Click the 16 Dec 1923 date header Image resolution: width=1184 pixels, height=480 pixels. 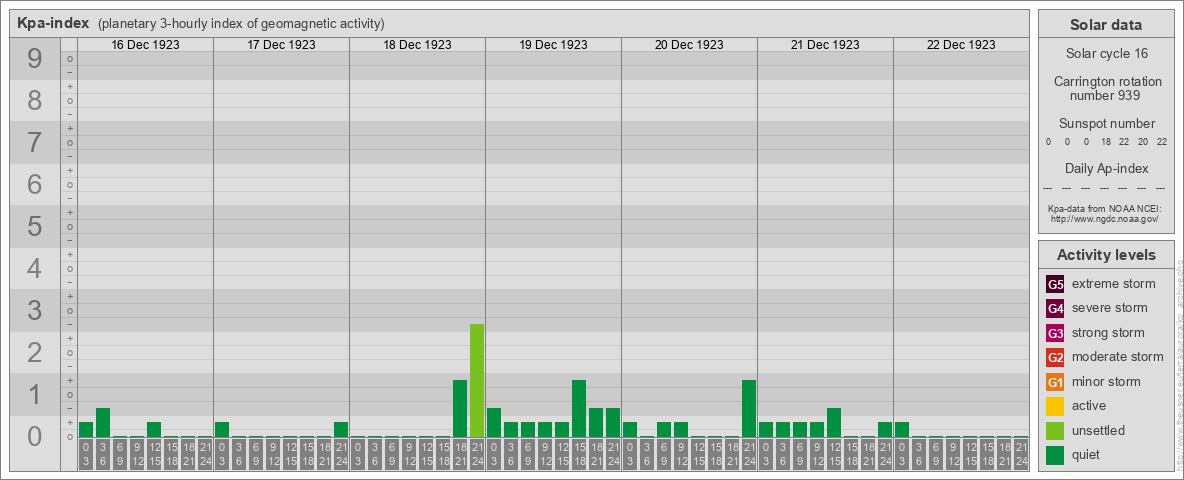pos(145,45)
